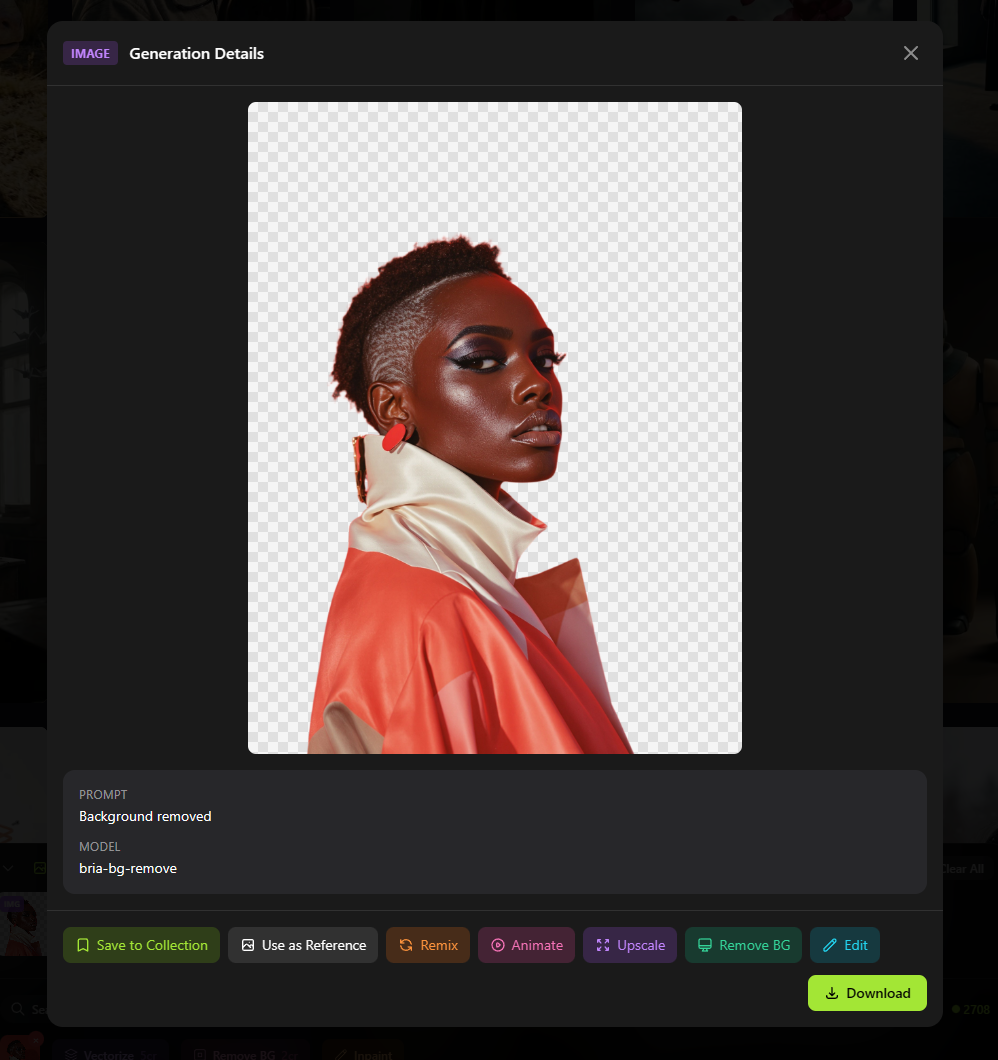This screenshot has width=998, height=1060.
Task: Close the Generation Details dialog
Action: coord(910,53)
